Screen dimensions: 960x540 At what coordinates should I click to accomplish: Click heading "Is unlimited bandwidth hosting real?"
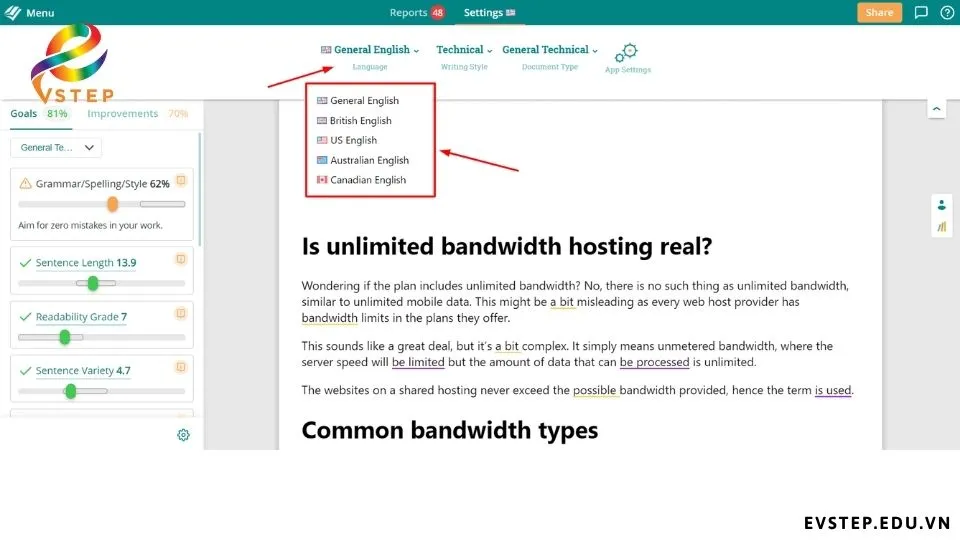(x=507, y=246)
